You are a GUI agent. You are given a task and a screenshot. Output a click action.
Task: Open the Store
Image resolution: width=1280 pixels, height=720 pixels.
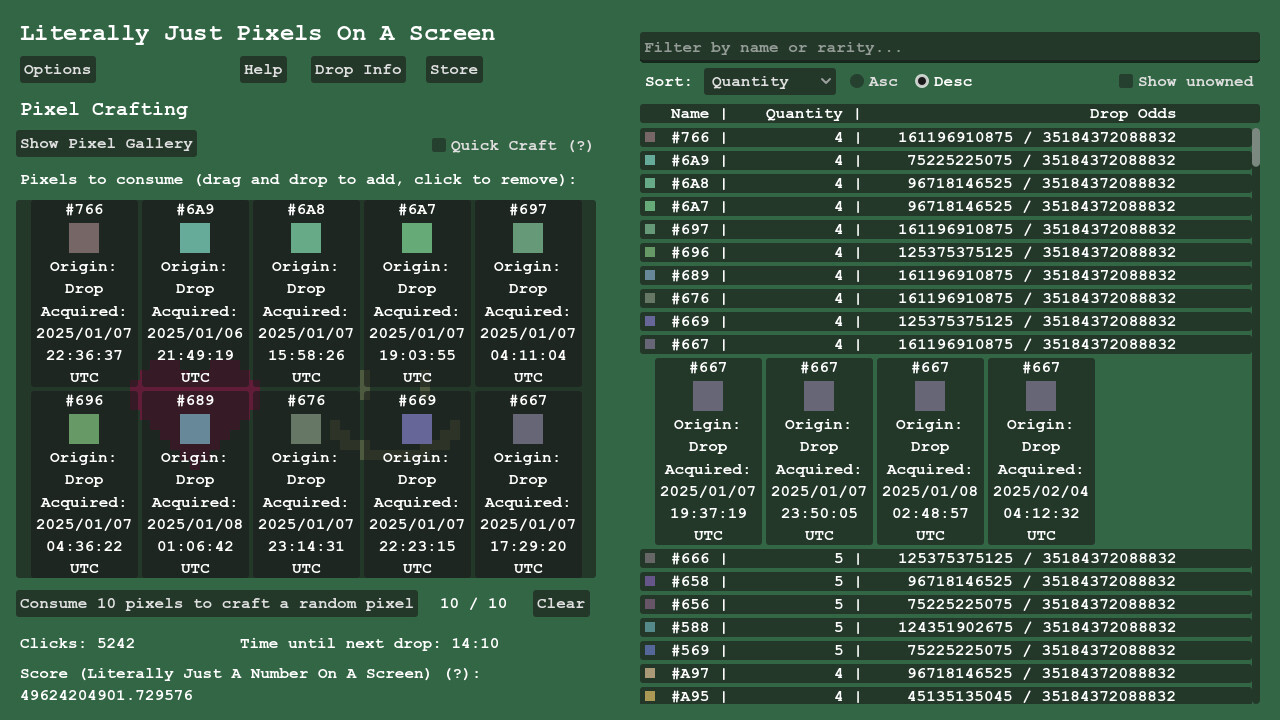pyautogui.click(x=454, y=69)
